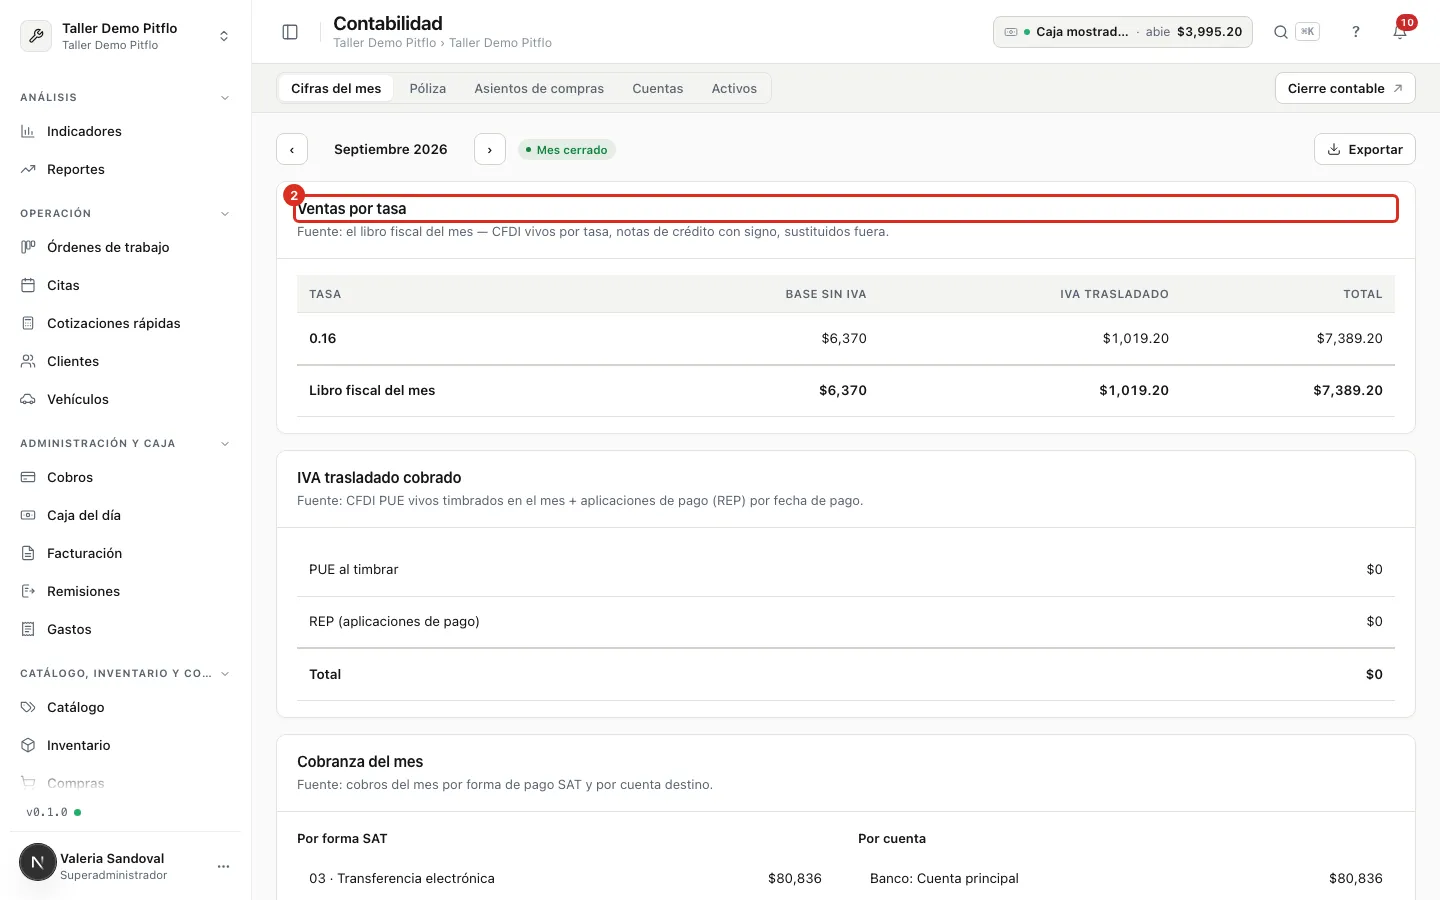Go to next month arrow

[x=490, y=150]
